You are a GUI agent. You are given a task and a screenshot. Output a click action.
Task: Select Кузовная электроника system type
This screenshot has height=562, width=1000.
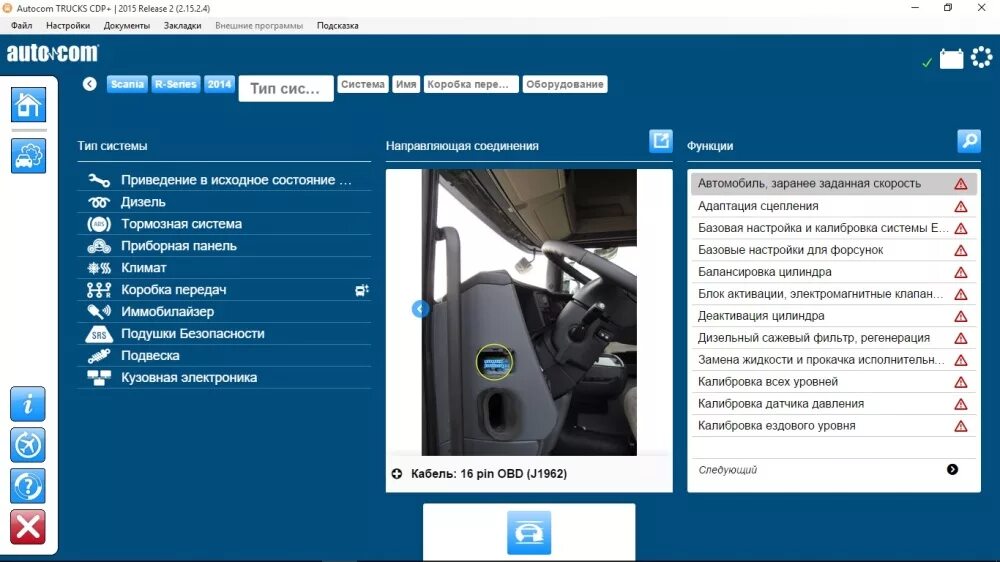[224, 378]
